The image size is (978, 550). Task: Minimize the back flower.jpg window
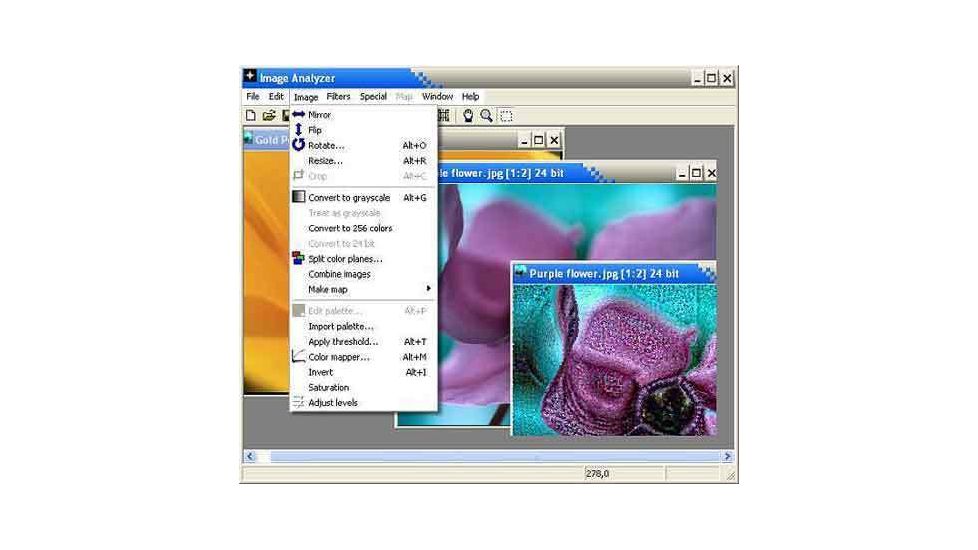(x=682, y=173)
